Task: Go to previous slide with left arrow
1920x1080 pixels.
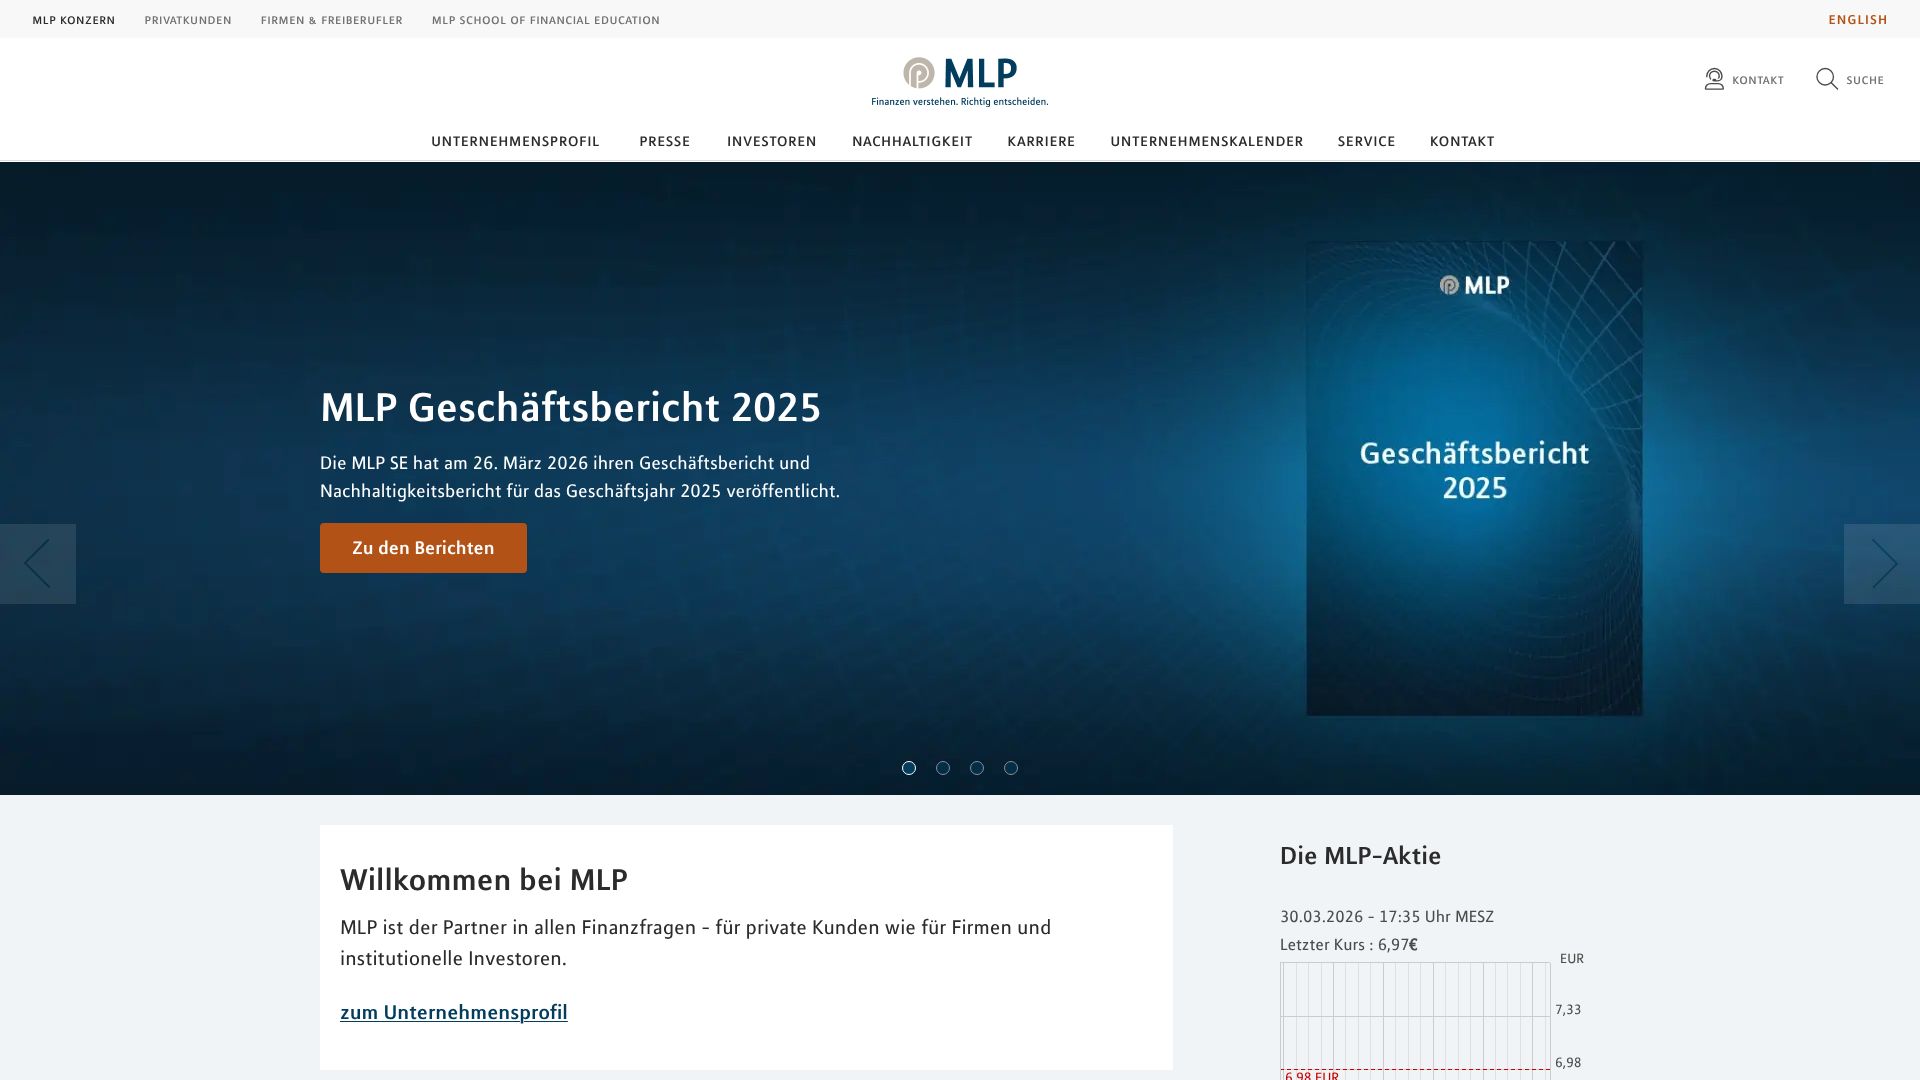Action: (x=38, y=564)
